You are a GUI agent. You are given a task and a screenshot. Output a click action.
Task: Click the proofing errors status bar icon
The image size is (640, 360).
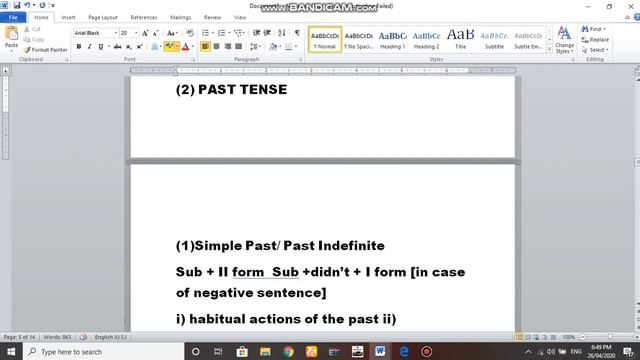(x=83, y=337)
